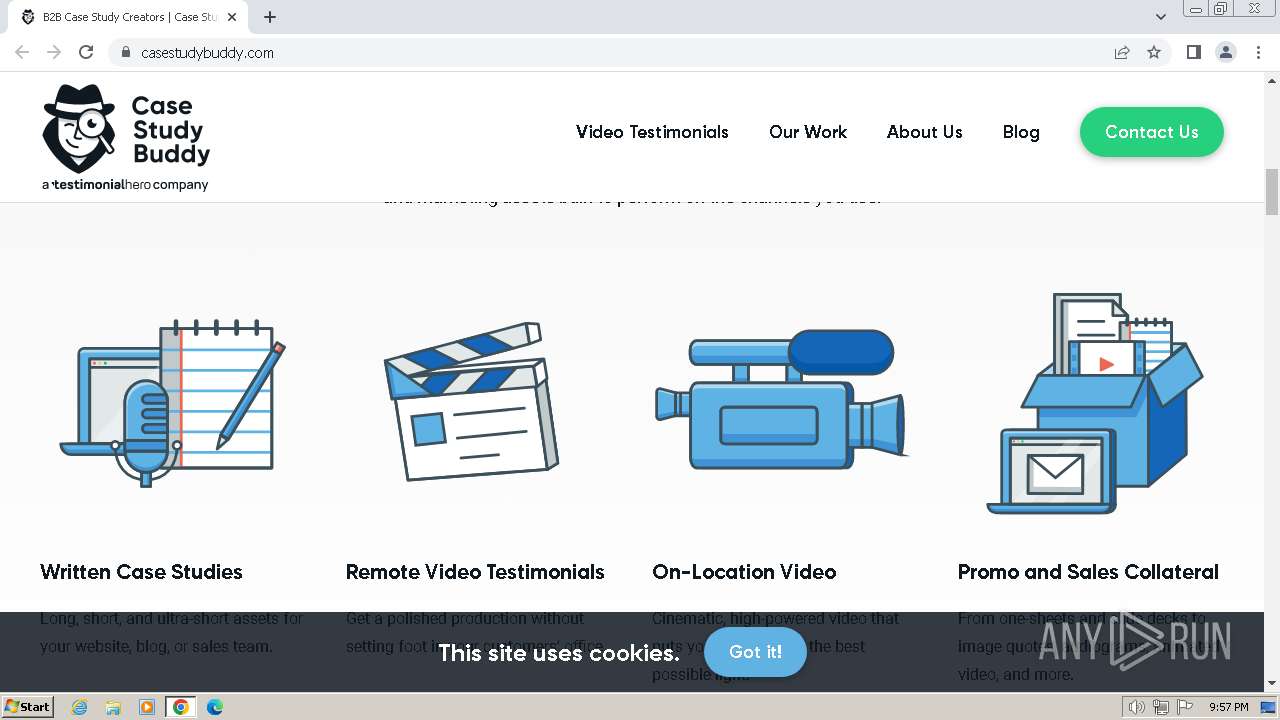Go back to the previous page
This screenshot has width=1280, height=720.
coord(22,52)
